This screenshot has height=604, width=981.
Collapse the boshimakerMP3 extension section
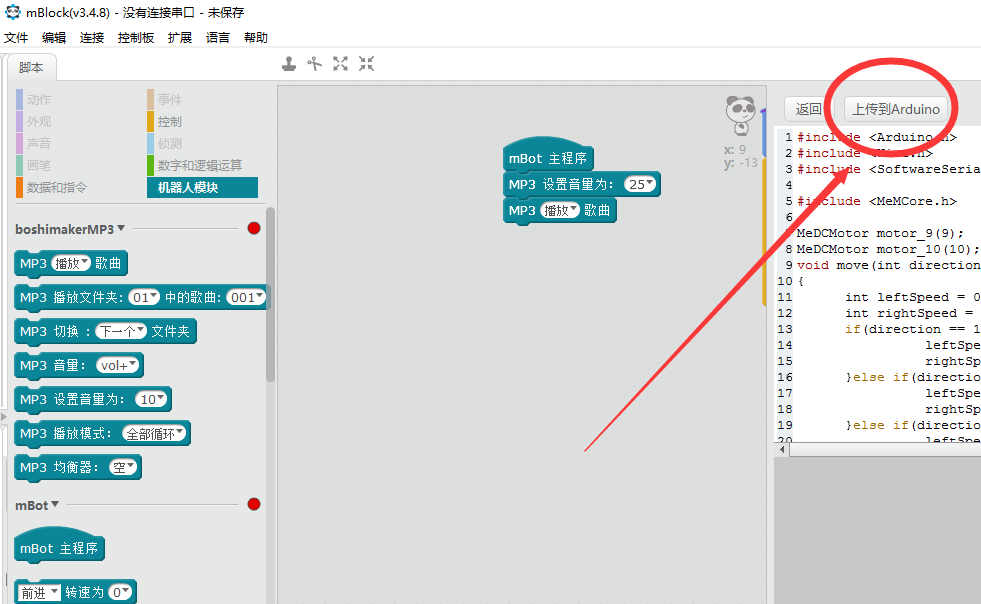pos(121,228)
